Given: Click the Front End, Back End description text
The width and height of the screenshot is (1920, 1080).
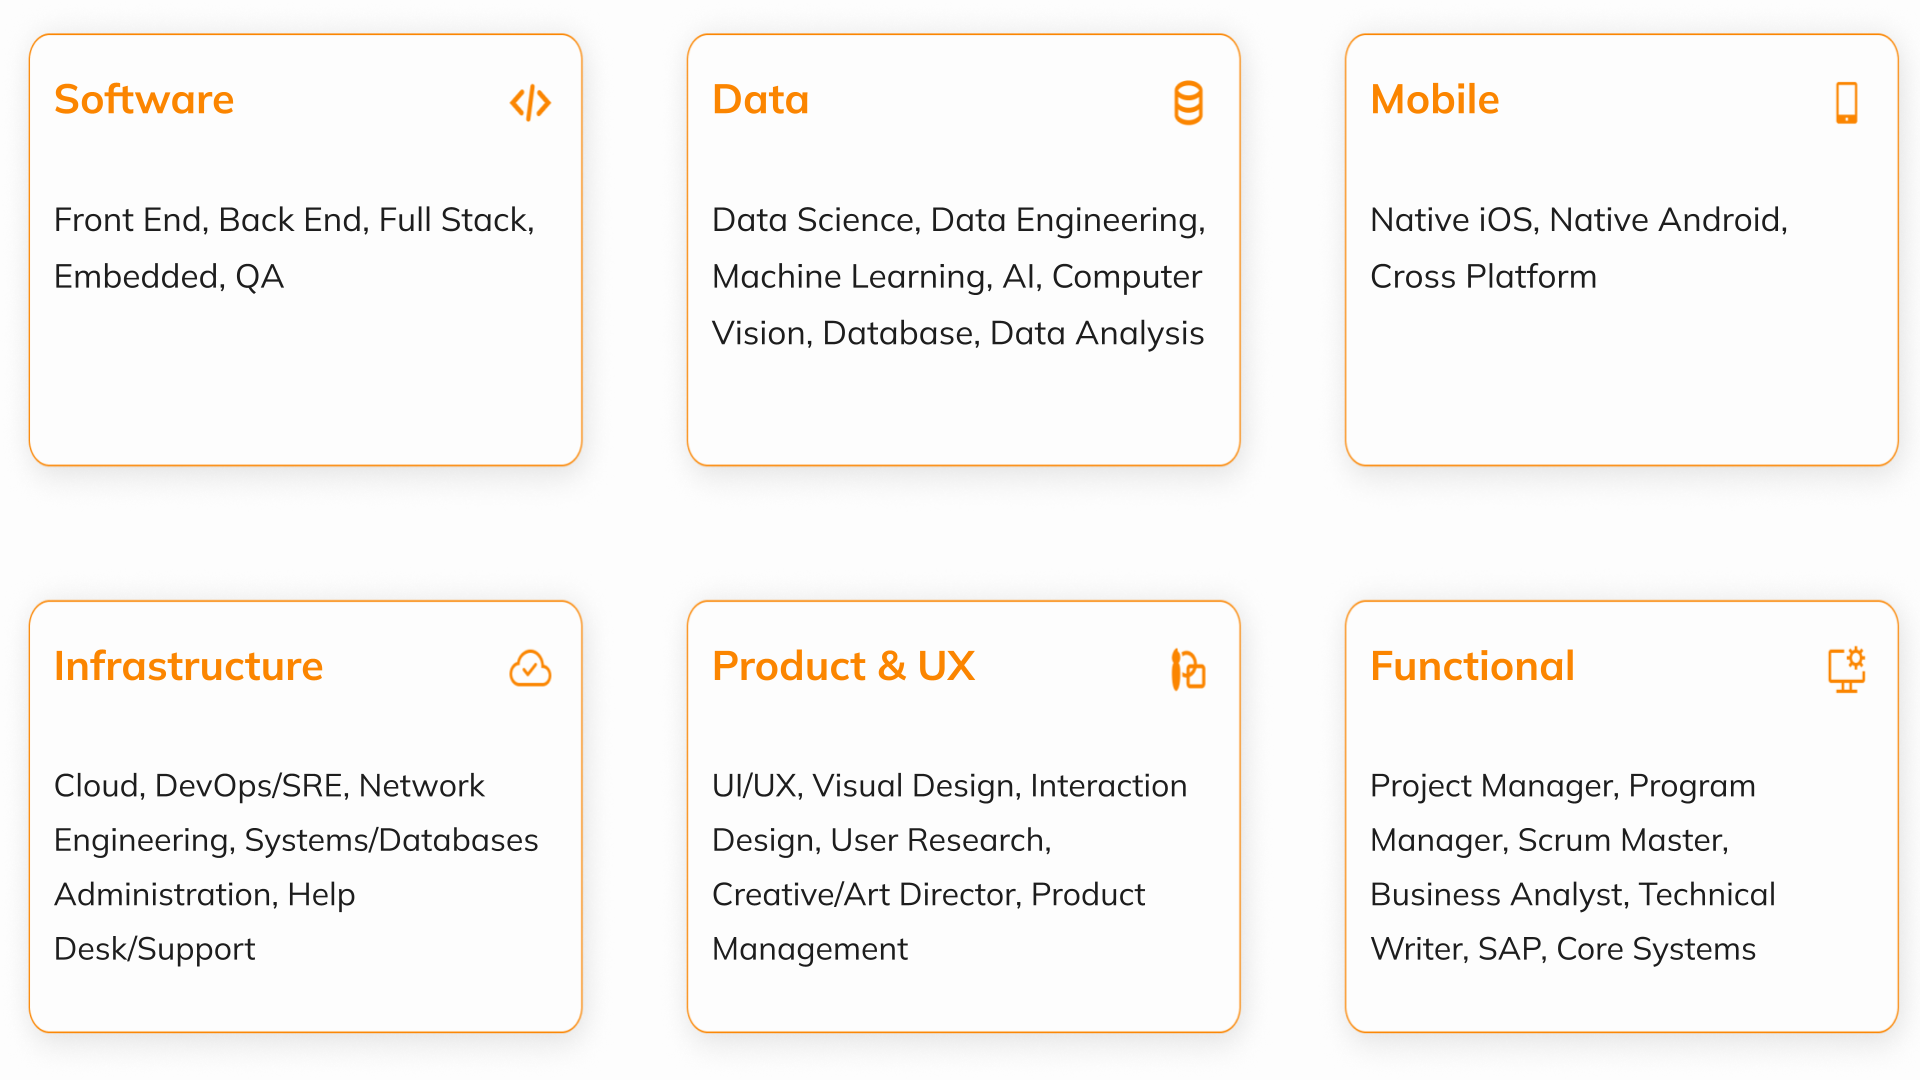Looking at the screenshot, I should [294, 248].
